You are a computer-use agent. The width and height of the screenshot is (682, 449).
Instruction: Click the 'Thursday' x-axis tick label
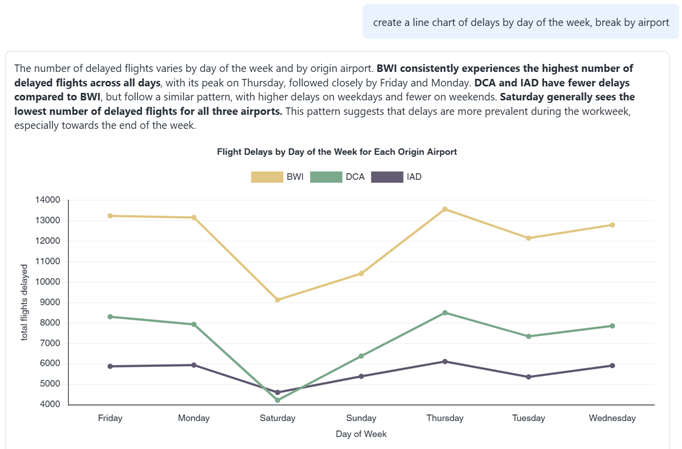(x=445, y=418)
